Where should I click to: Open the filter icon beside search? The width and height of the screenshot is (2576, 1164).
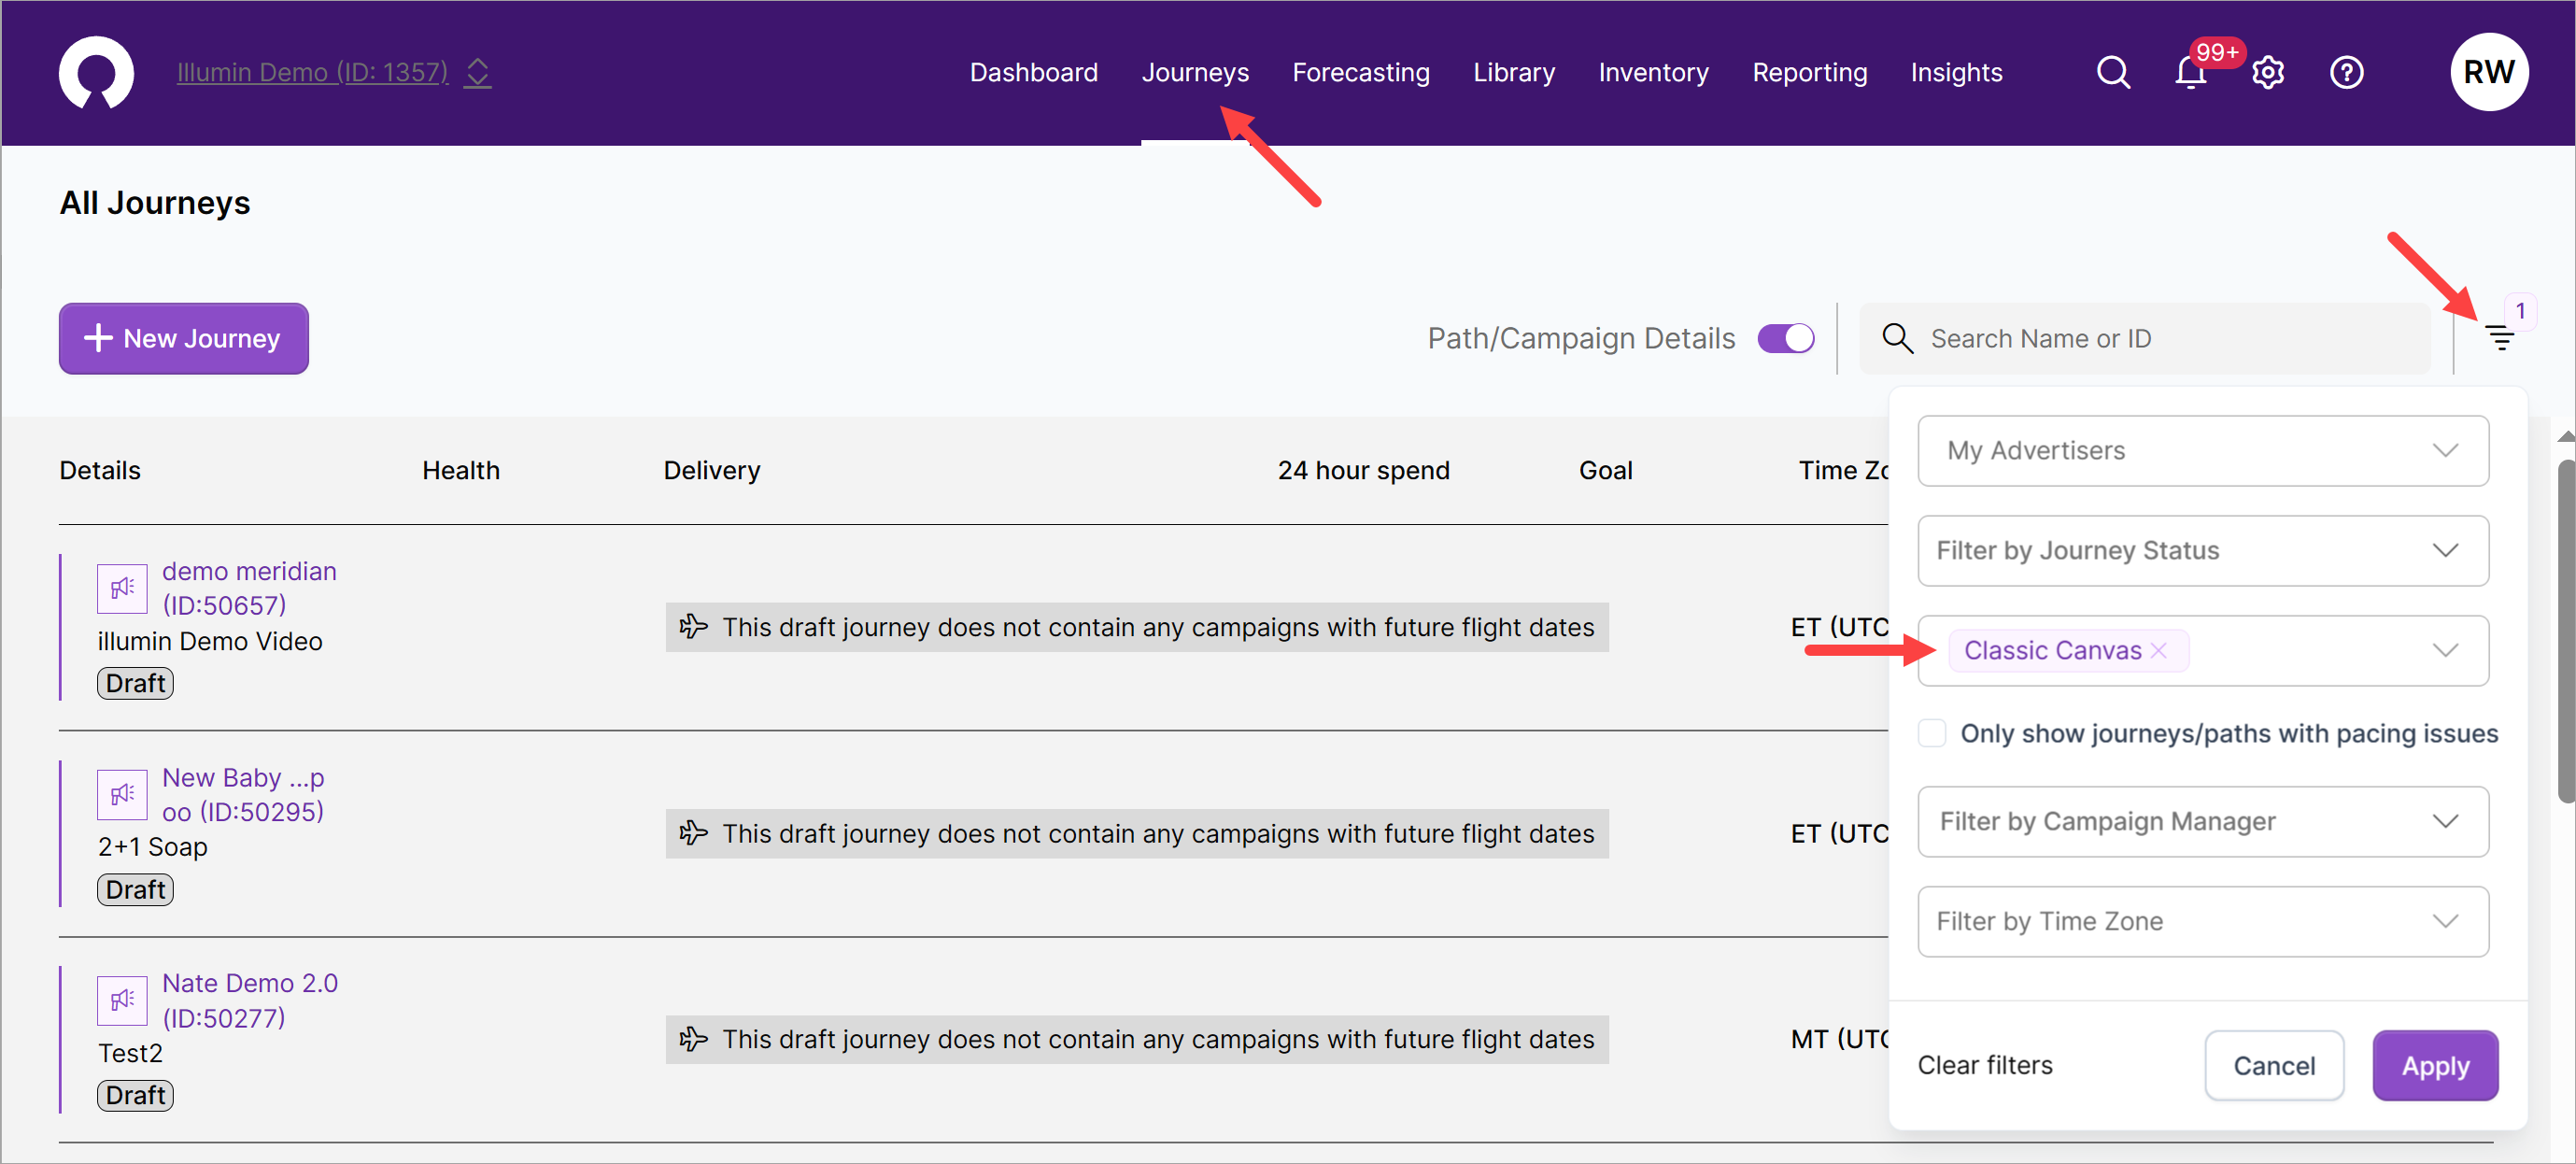click(2500, 338)
